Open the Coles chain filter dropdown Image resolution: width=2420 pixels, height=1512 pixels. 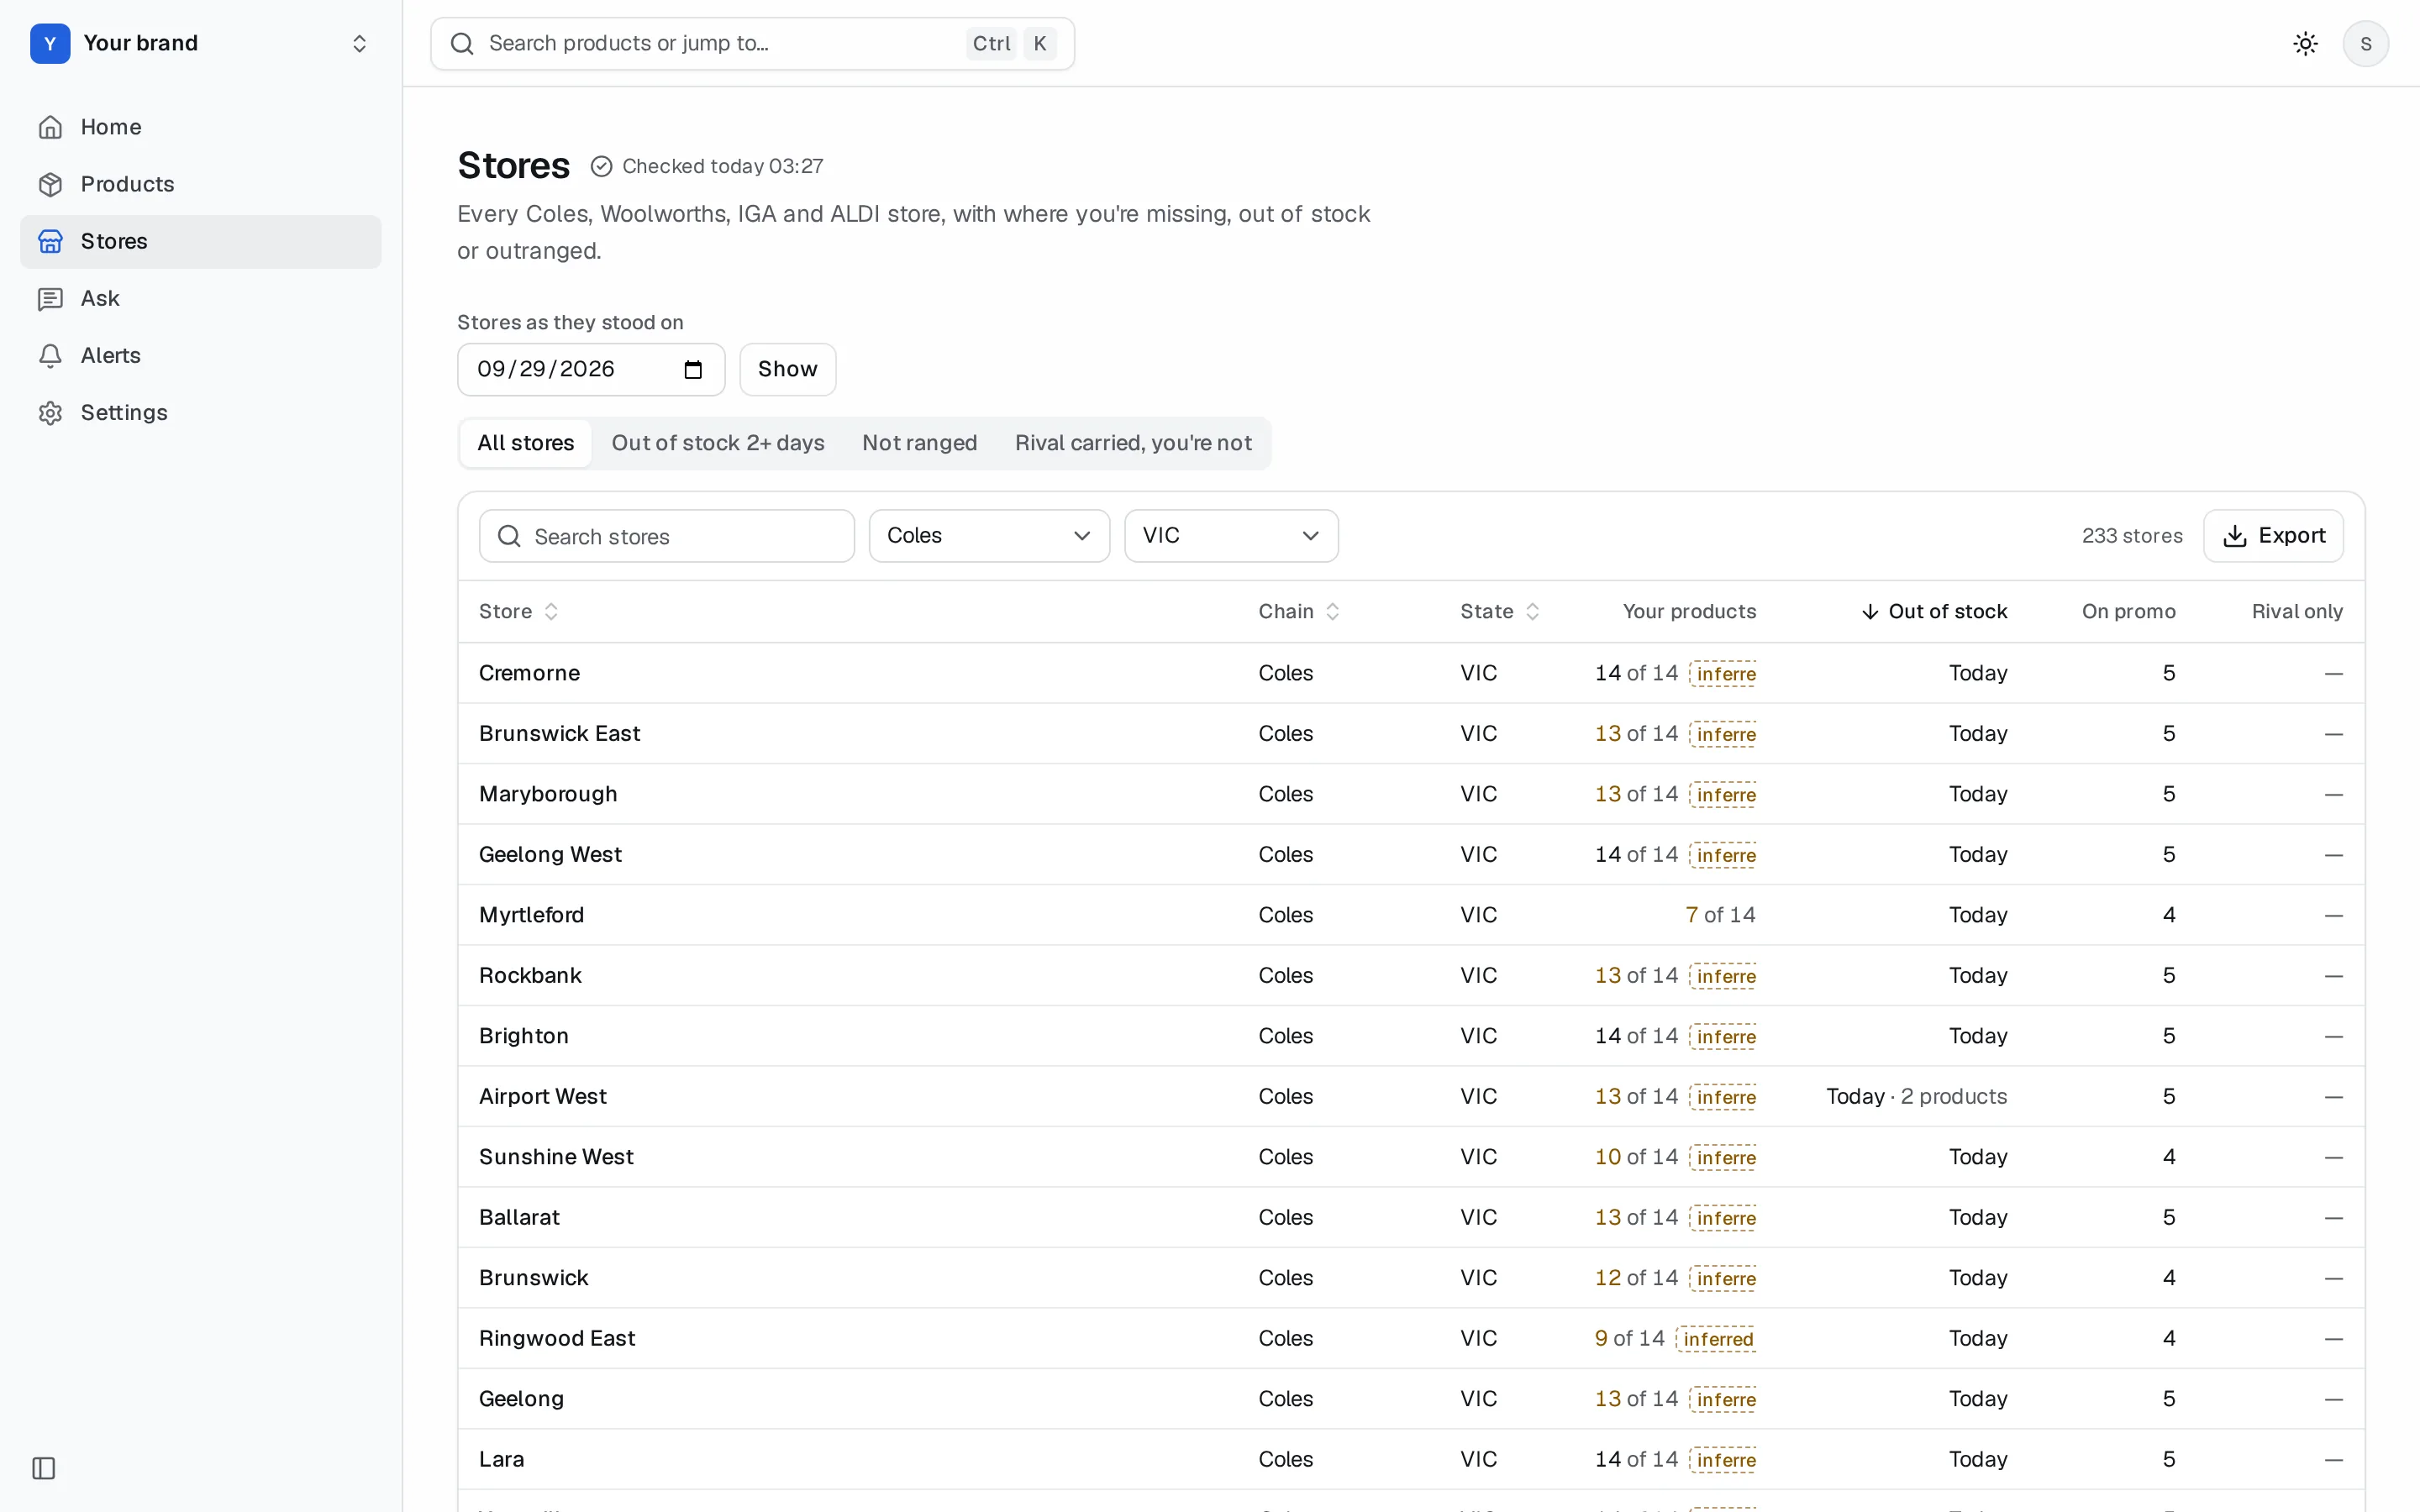(x=989, y=536)
